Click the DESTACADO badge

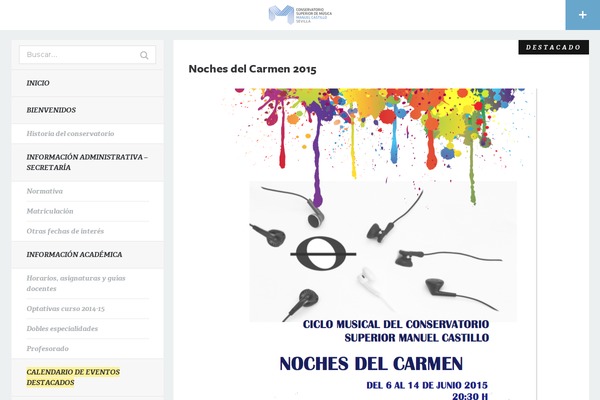click(553, 47)
